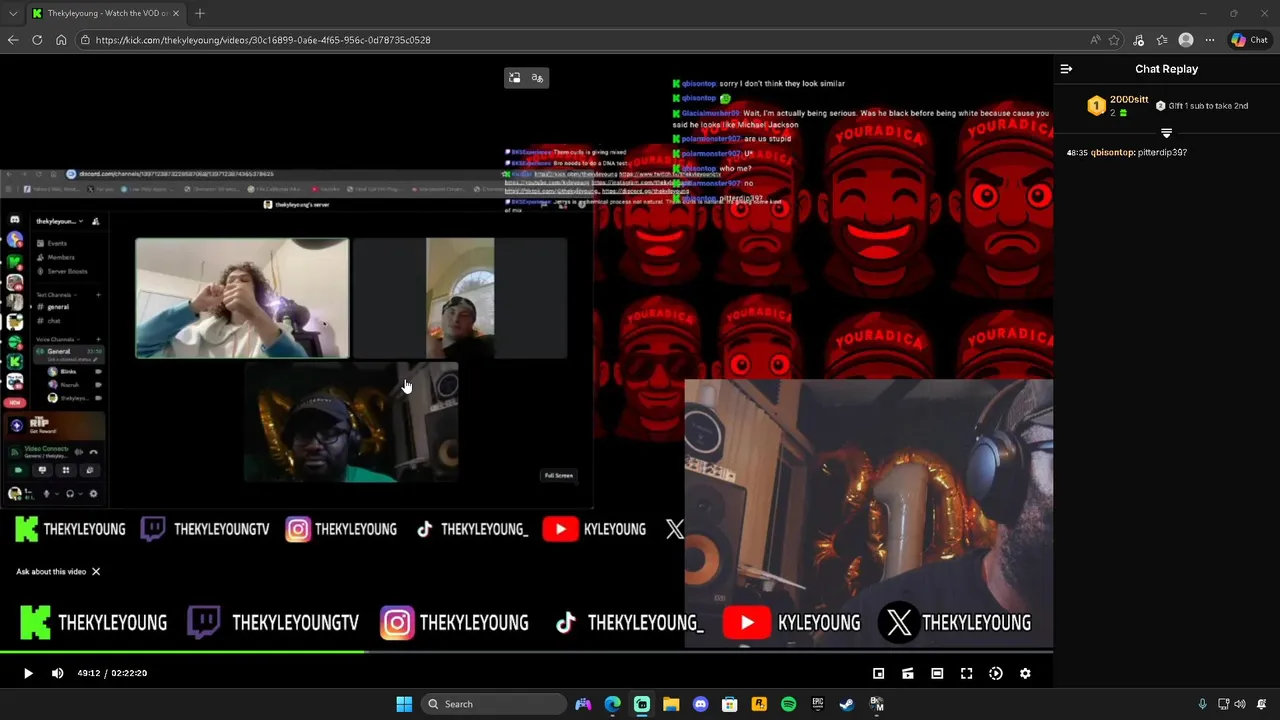The width and height of the screenshot is (1280, 720).
Task: Click the 'Chat Replay' panel title
Action: pyautogui.click(x=1166, y=69)
